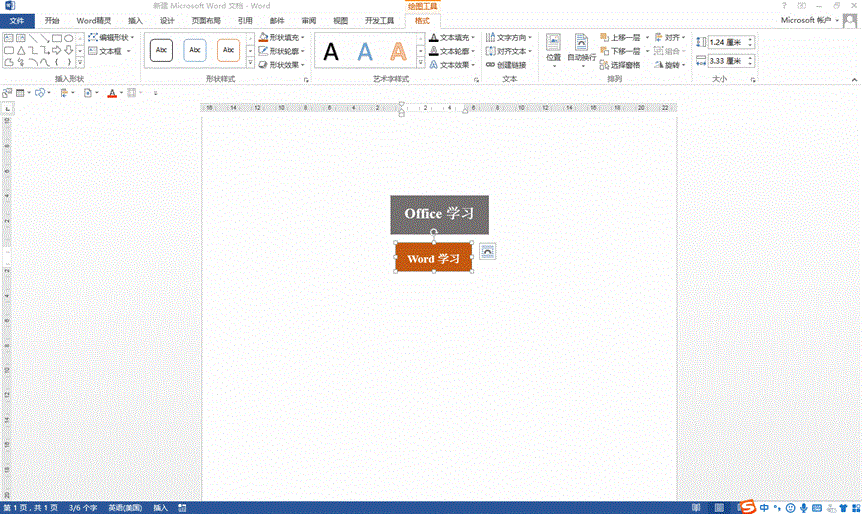The width and height of the screenshot is (862, 514).
Task: Click the 编辑形状 (Edit Shape) icon
Action: pyautogui.click(x=93, y=37)
